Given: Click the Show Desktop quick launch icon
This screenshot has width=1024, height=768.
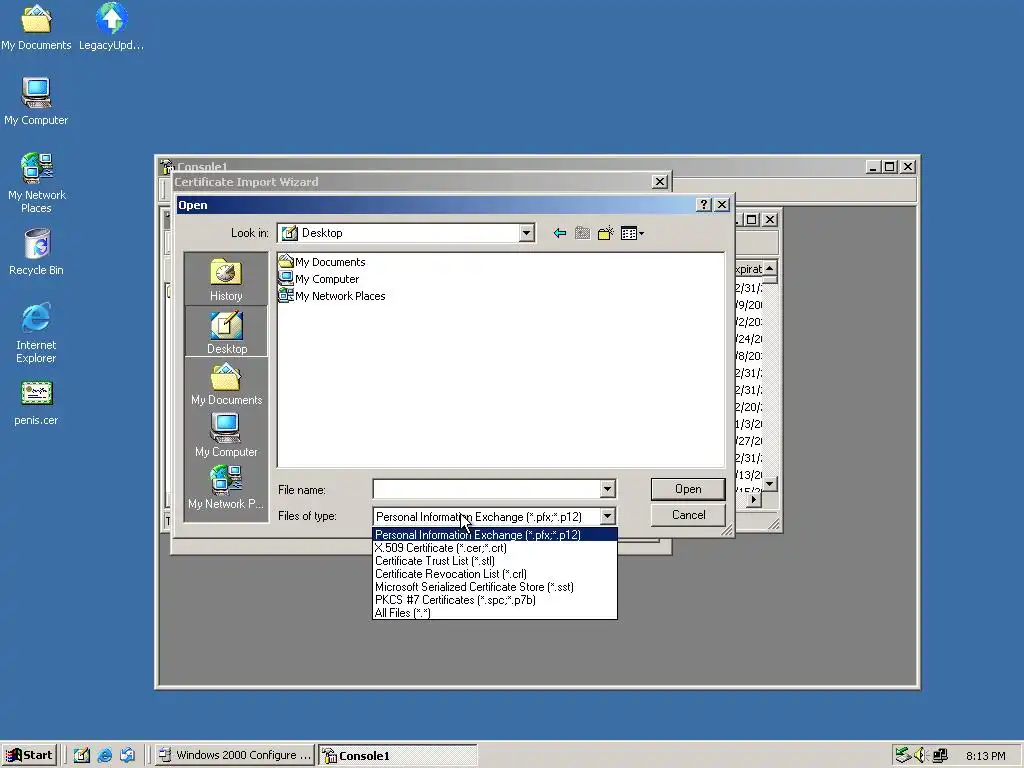Looking at the screenshot, I should pyautogui.click(x=82, y=755).
